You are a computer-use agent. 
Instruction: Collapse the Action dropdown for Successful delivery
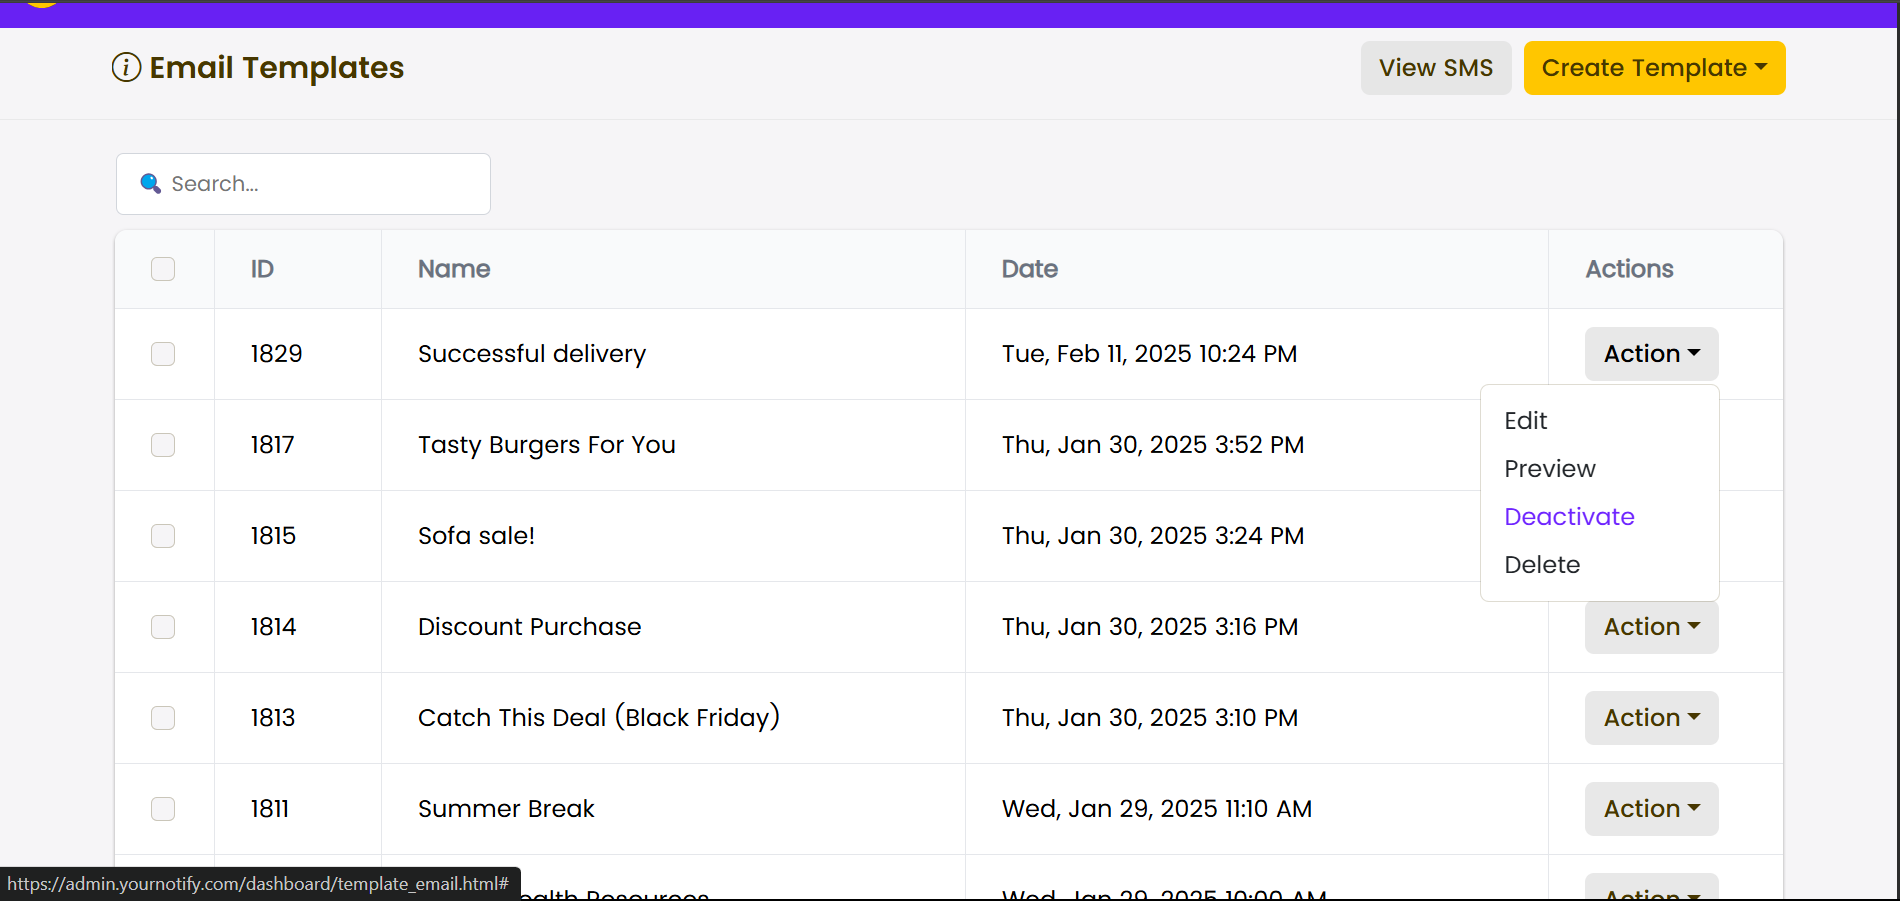[x=1651, y=354]
